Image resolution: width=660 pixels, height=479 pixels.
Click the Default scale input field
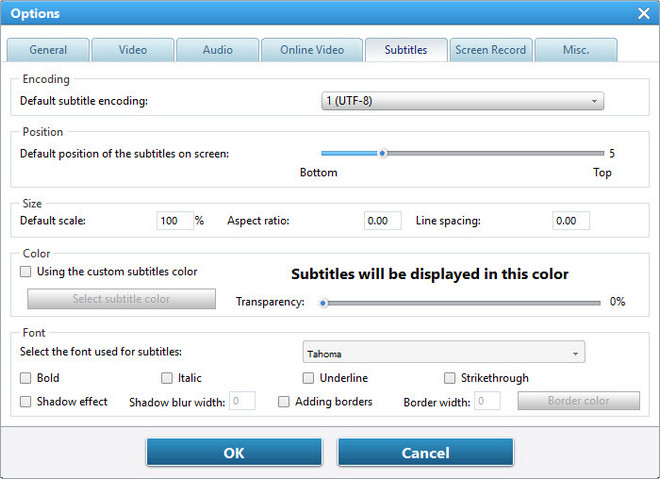(174, 221)
